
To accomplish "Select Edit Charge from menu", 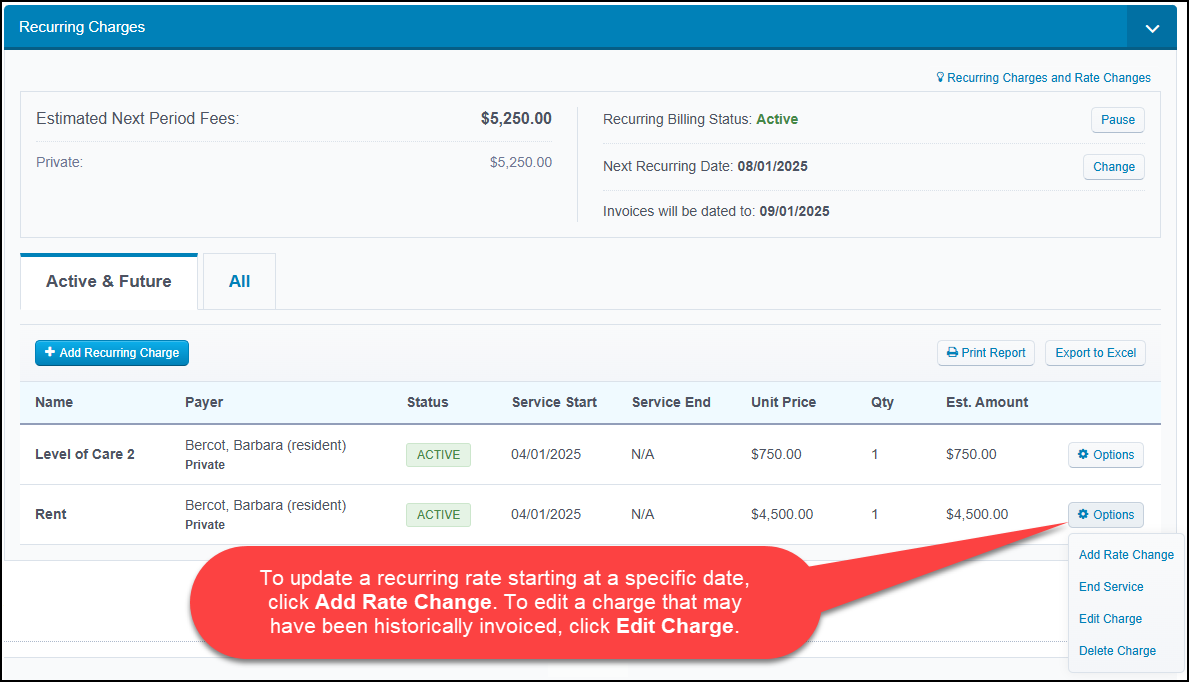I will (x=1110, y=618).
